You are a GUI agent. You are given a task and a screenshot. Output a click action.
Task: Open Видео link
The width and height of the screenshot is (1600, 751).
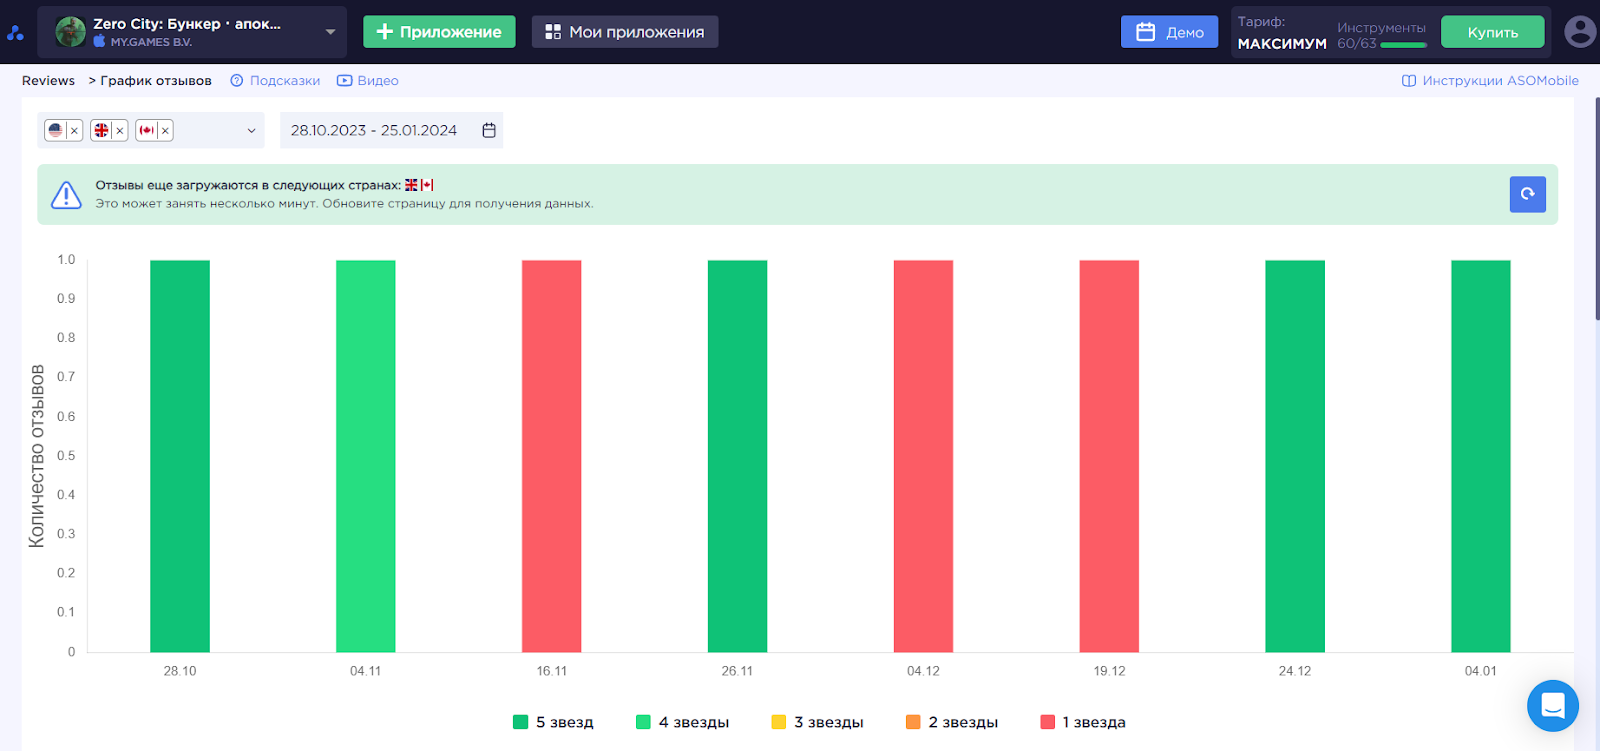coord(368,81)
